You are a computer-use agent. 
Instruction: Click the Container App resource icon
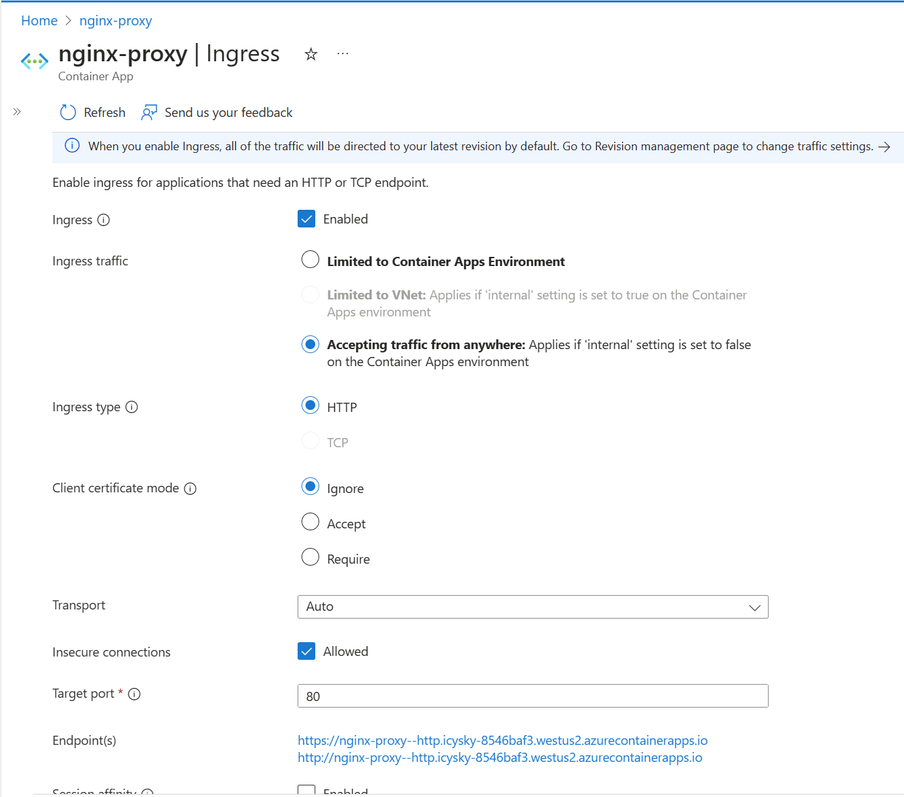34,61
